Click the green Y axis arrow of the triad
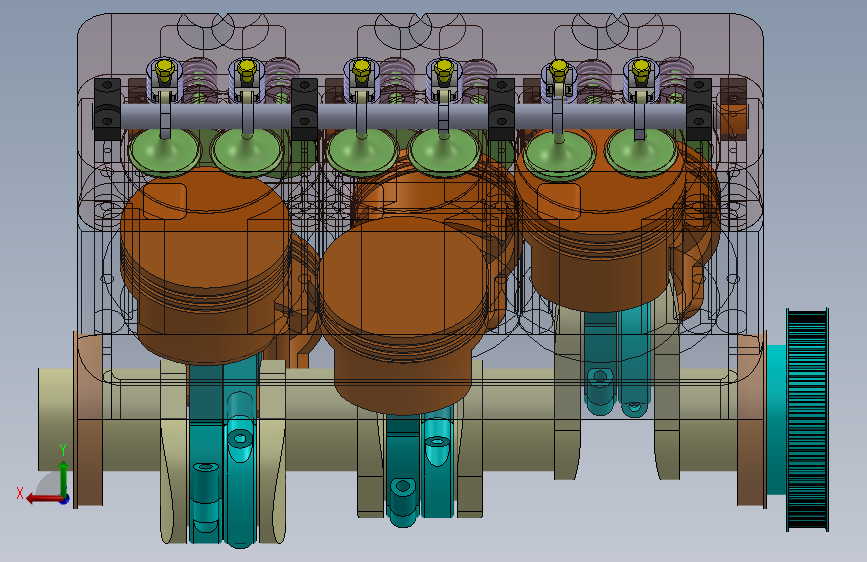The width and height of the screenshot is (867, 562). pyautogui.click(x=63, y=477)
